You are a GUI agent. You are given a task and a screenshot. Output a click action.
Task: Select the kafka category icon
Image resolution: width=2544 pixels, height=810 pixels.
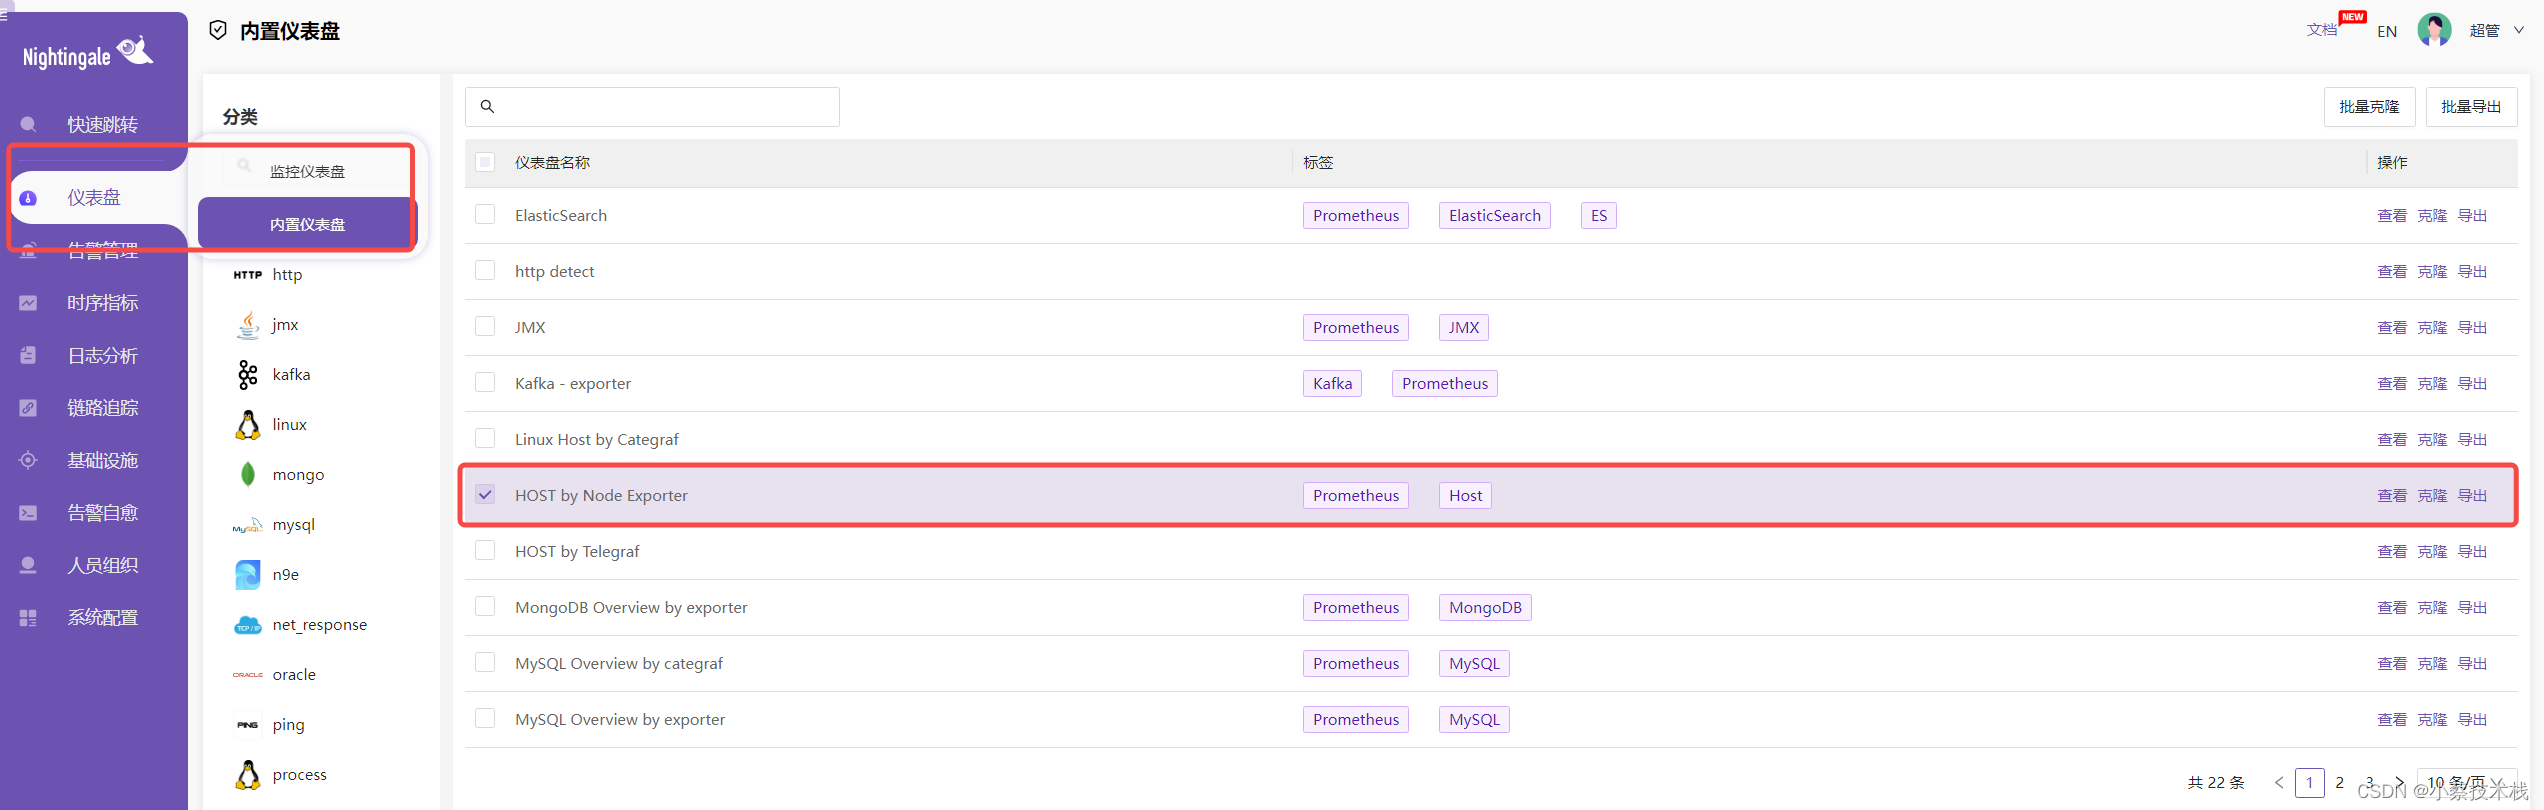coord(247,375)
